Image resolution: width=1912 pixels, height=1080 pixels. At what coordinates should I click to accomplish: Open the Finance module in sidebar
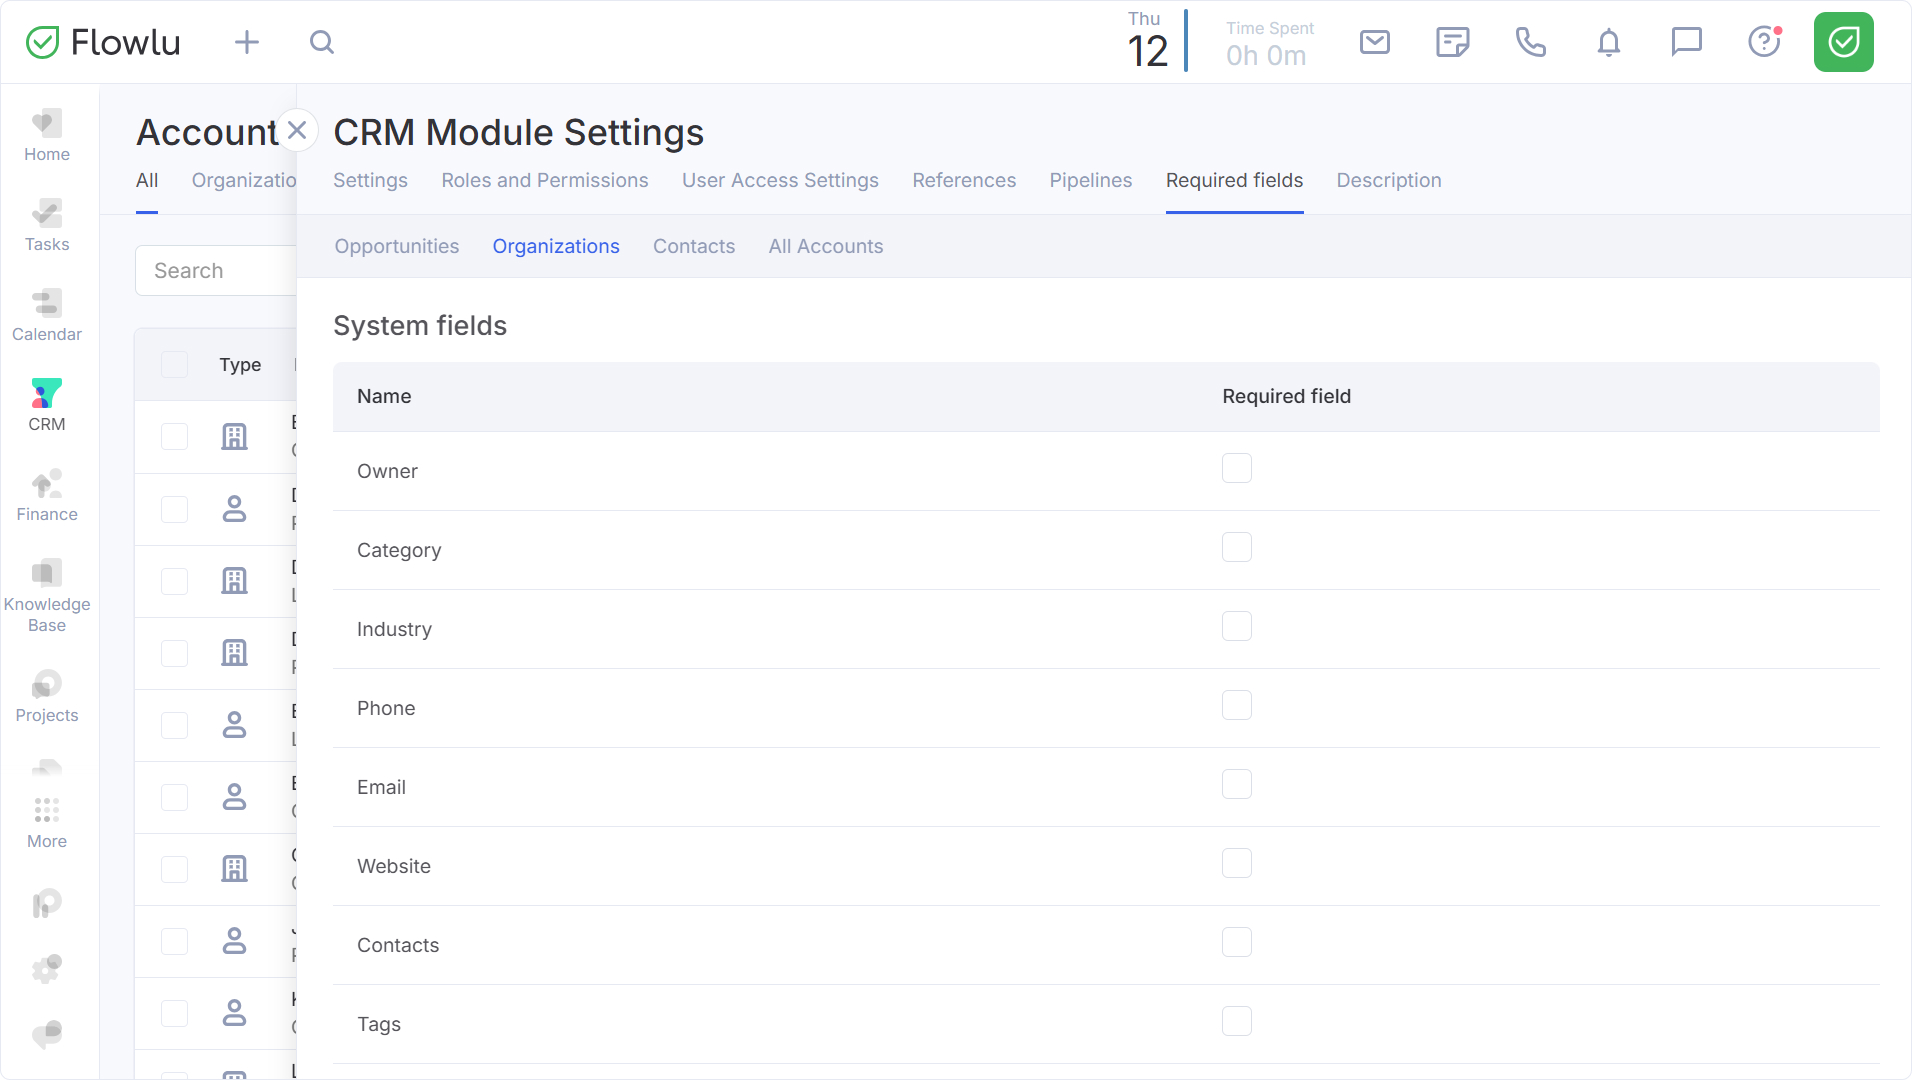click(x=47, y=497)
